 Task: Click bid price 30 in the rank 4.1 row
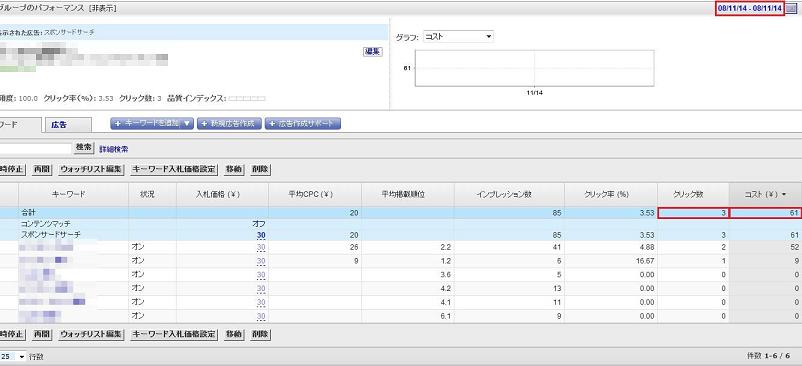(261, 303)
